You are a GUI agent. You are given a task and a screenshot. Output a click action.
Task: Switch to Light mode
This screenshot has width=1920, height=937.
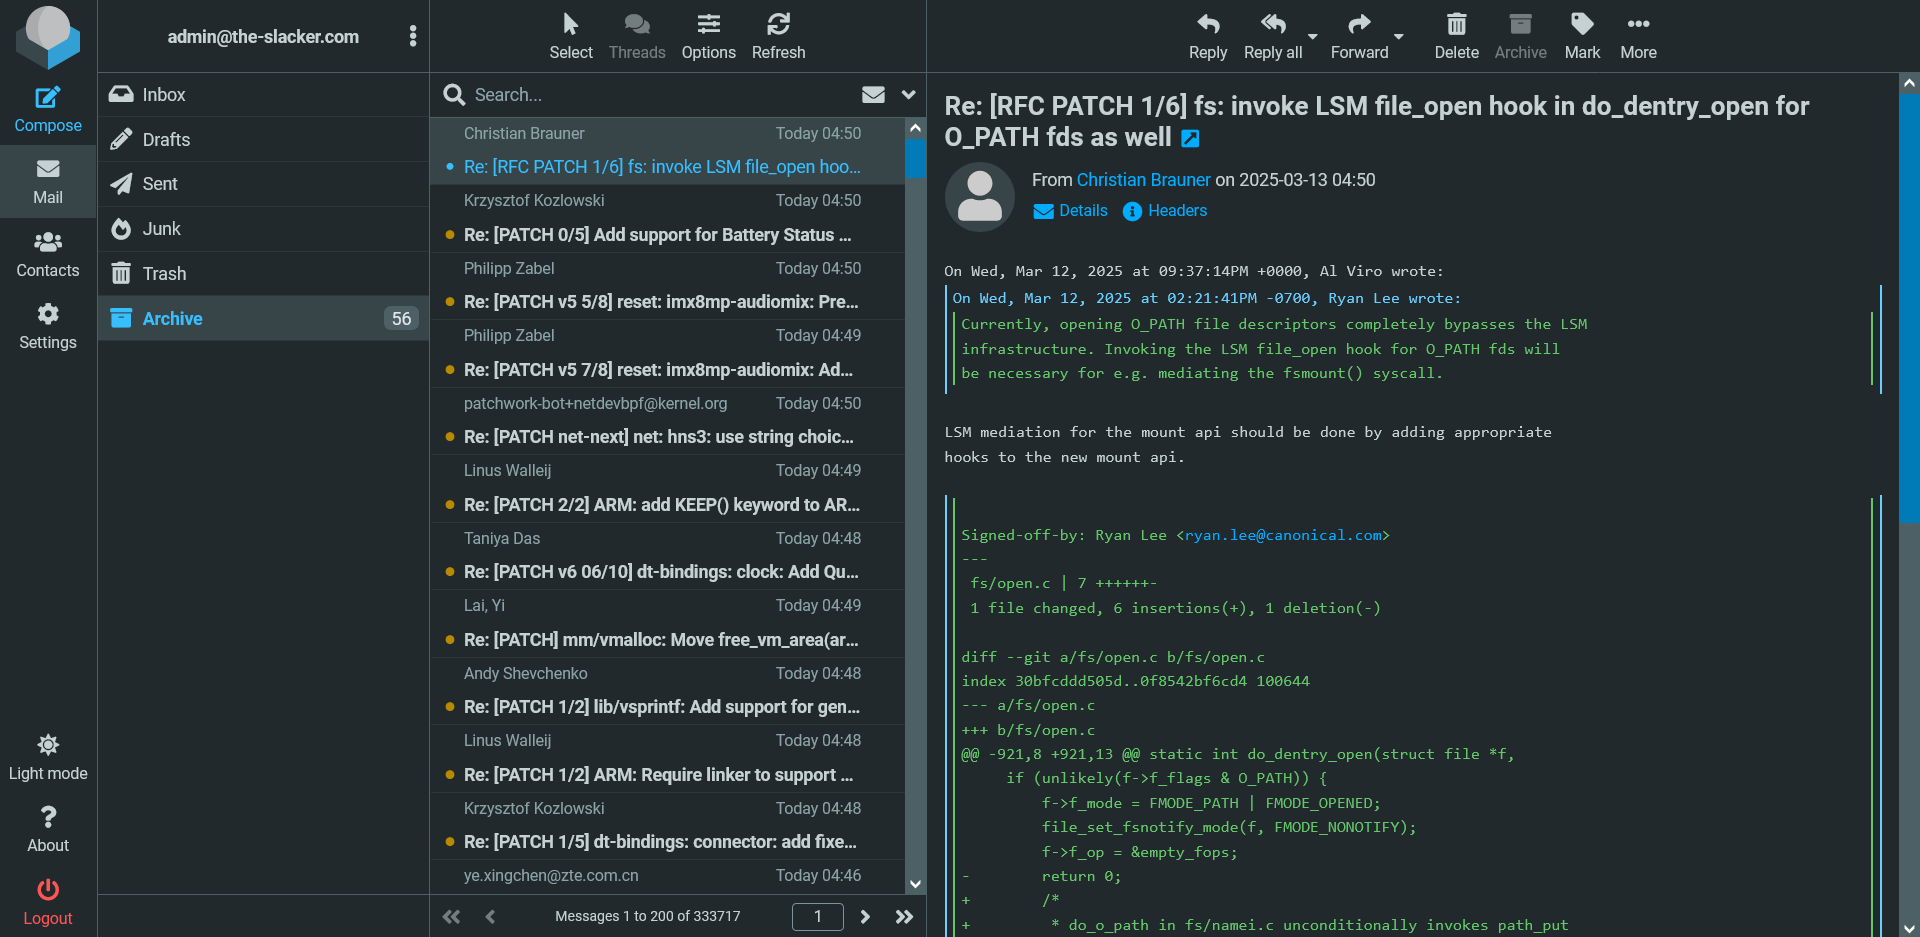tap(48, 758)
